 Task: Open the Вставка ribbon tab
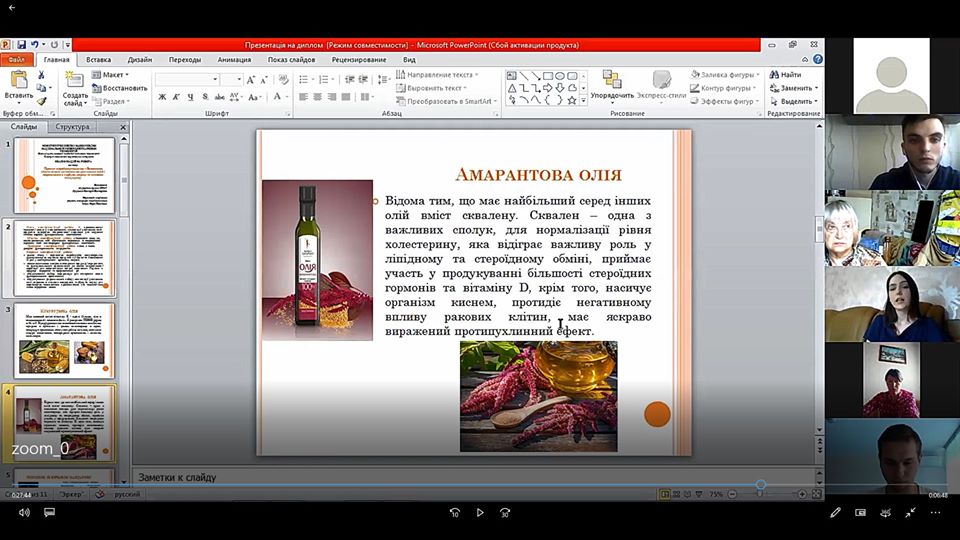(99, 60)
